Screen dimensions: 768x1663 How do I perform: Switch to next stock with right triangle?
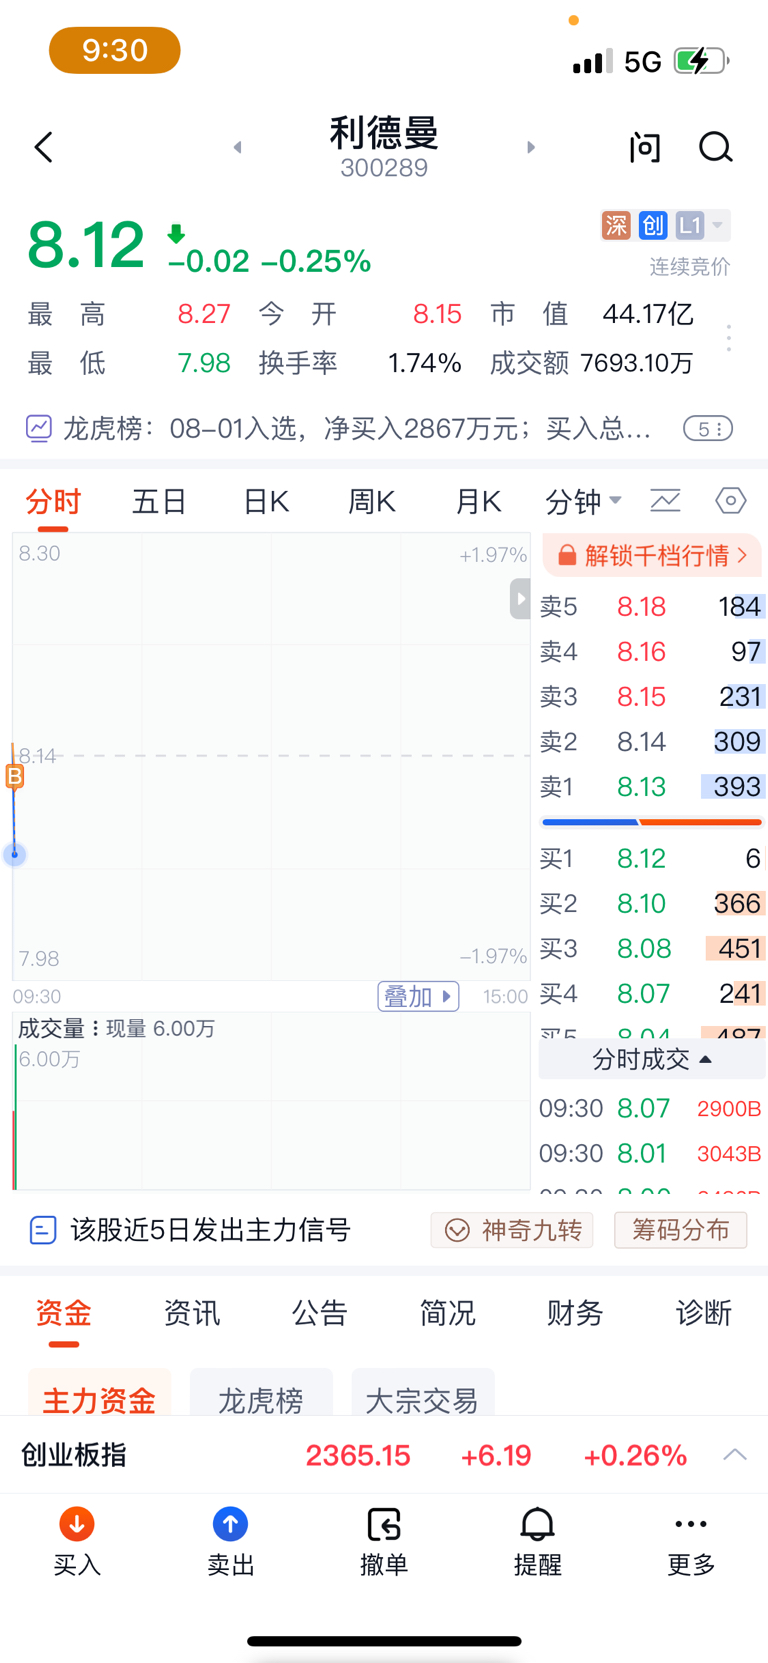[x=531, y=147]
